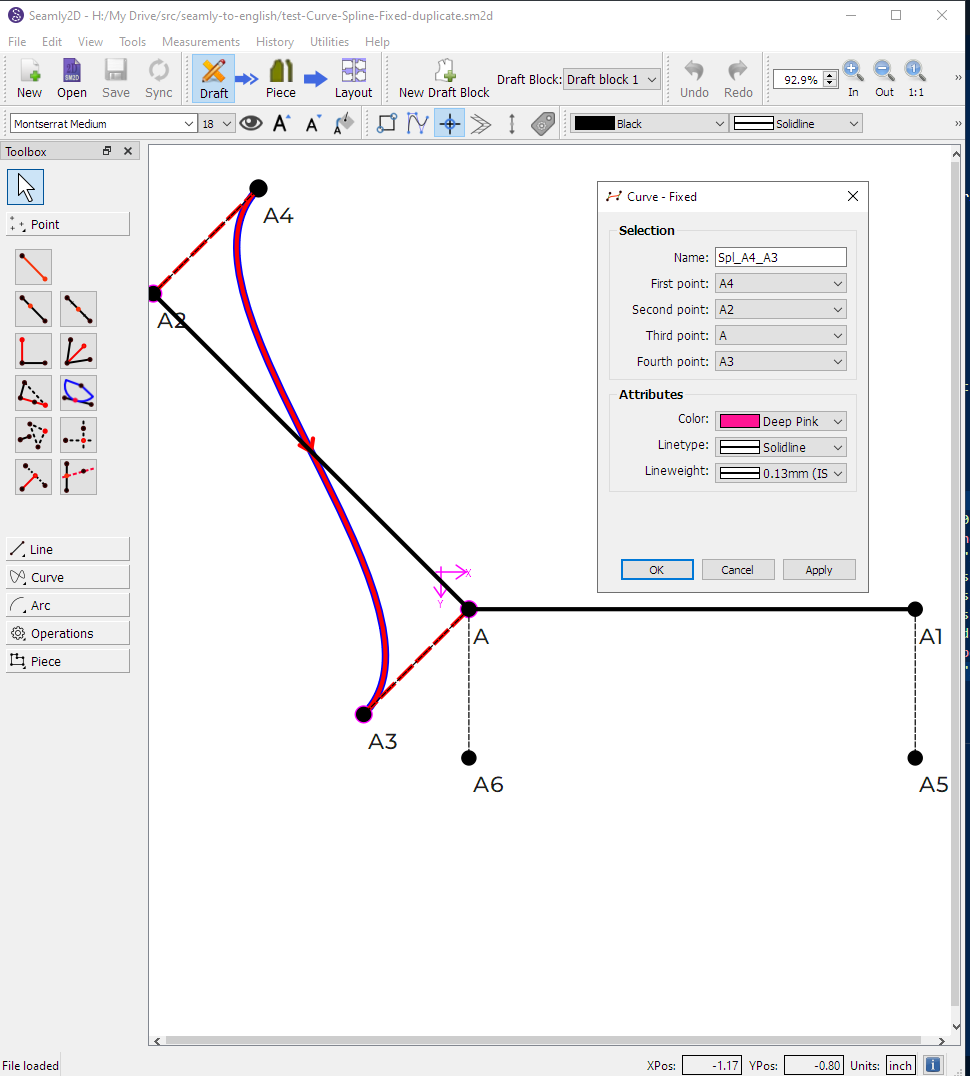
Task: Click the Zoom Out magnifier icon
Action: tap(884, 71)
